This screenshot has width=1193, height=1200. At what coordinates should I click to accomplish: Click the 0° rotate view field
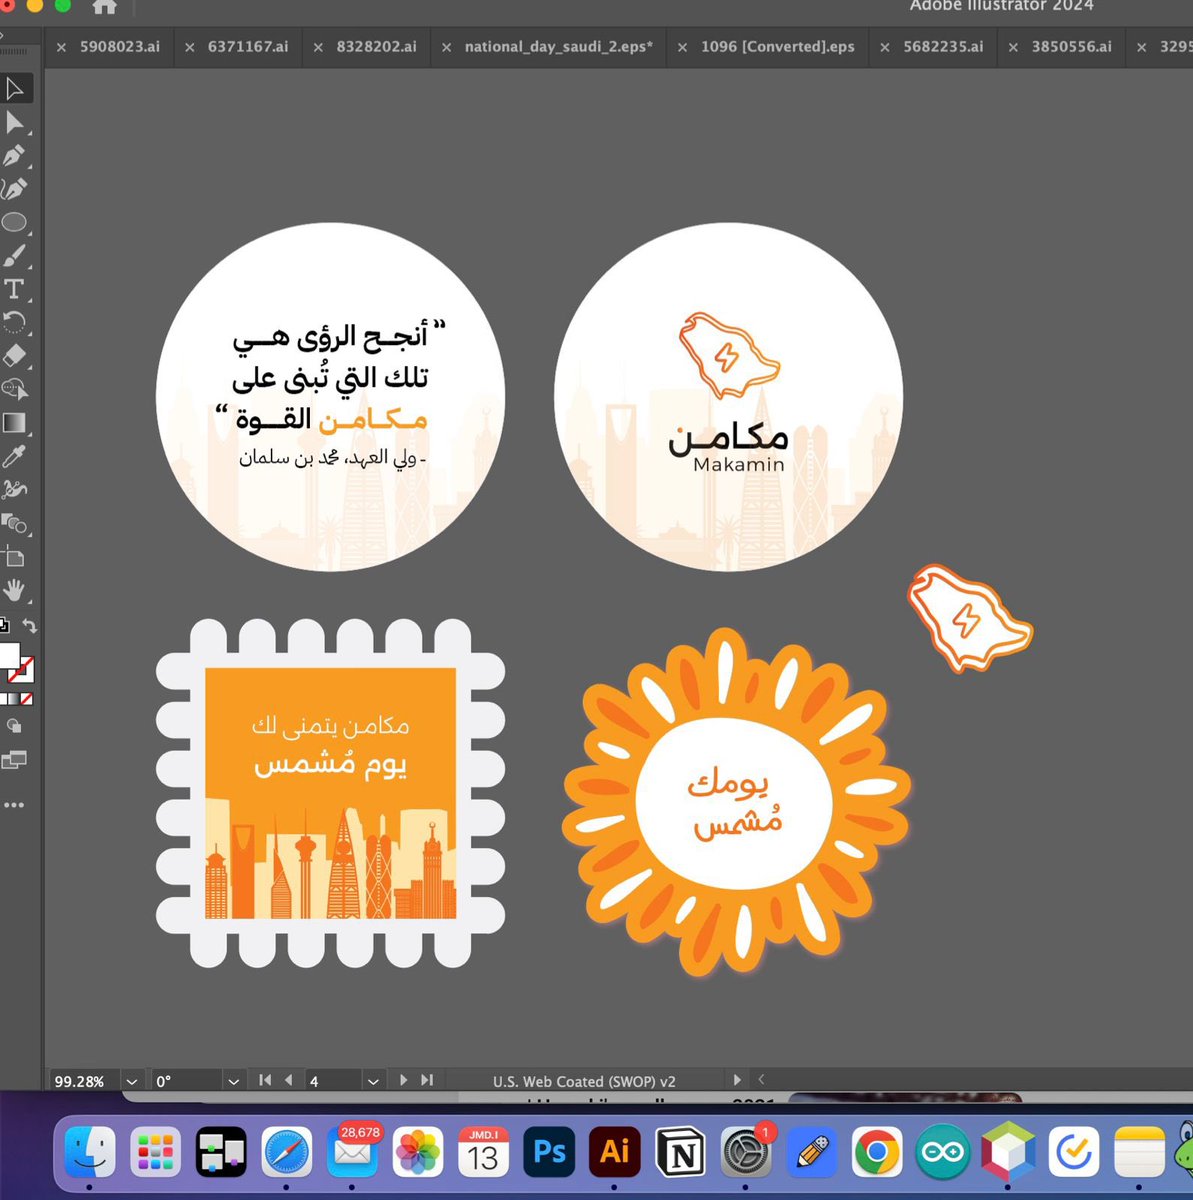click(185, 1081)
